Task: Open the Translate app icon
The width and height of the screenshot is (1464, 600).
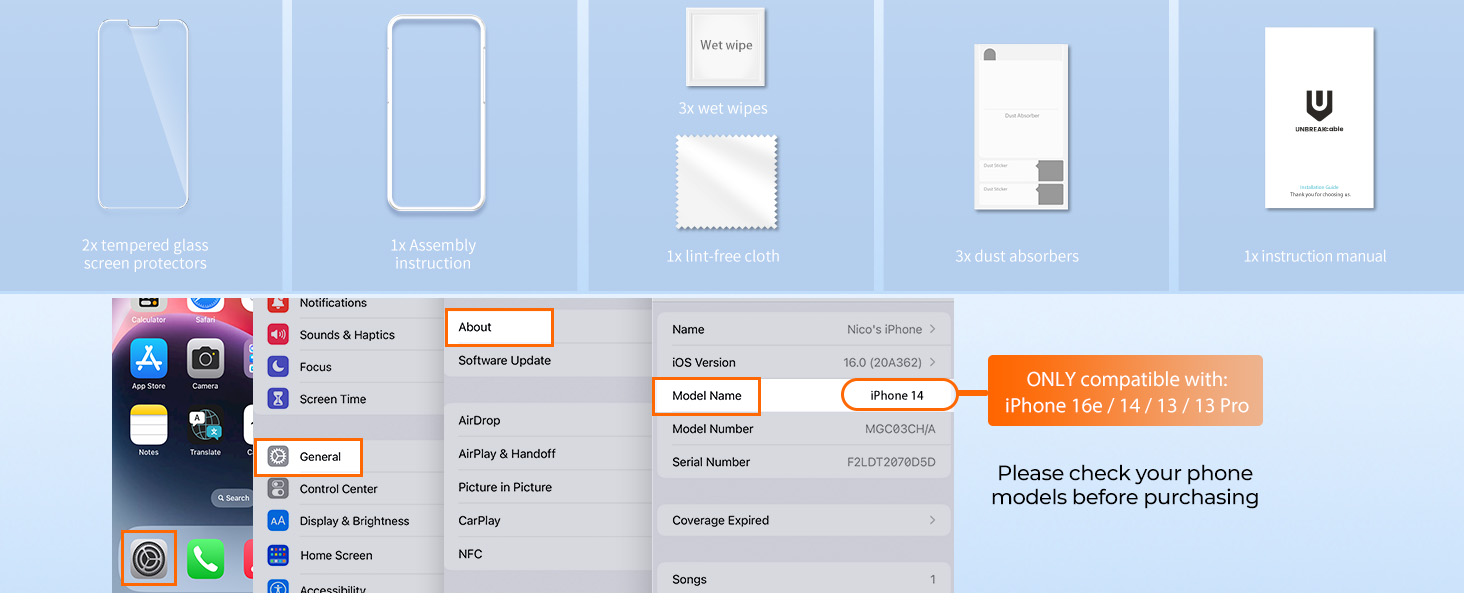Action: (x=205, y=425)
